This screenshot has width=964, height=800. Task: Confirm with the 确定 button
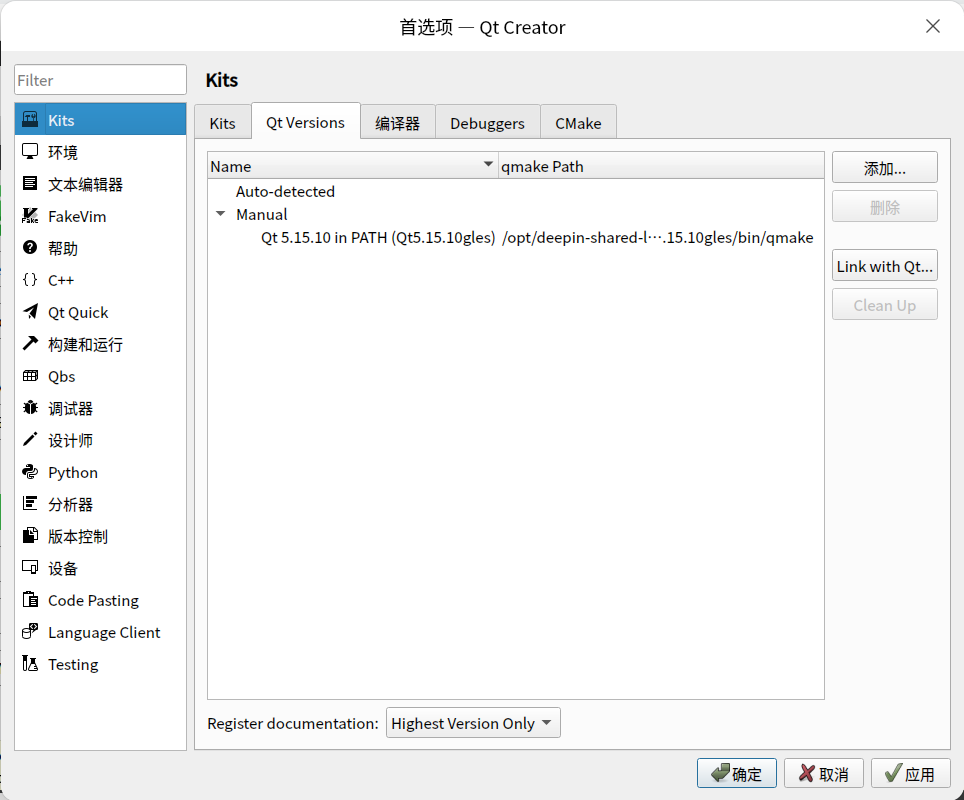(x=737, y=774)
